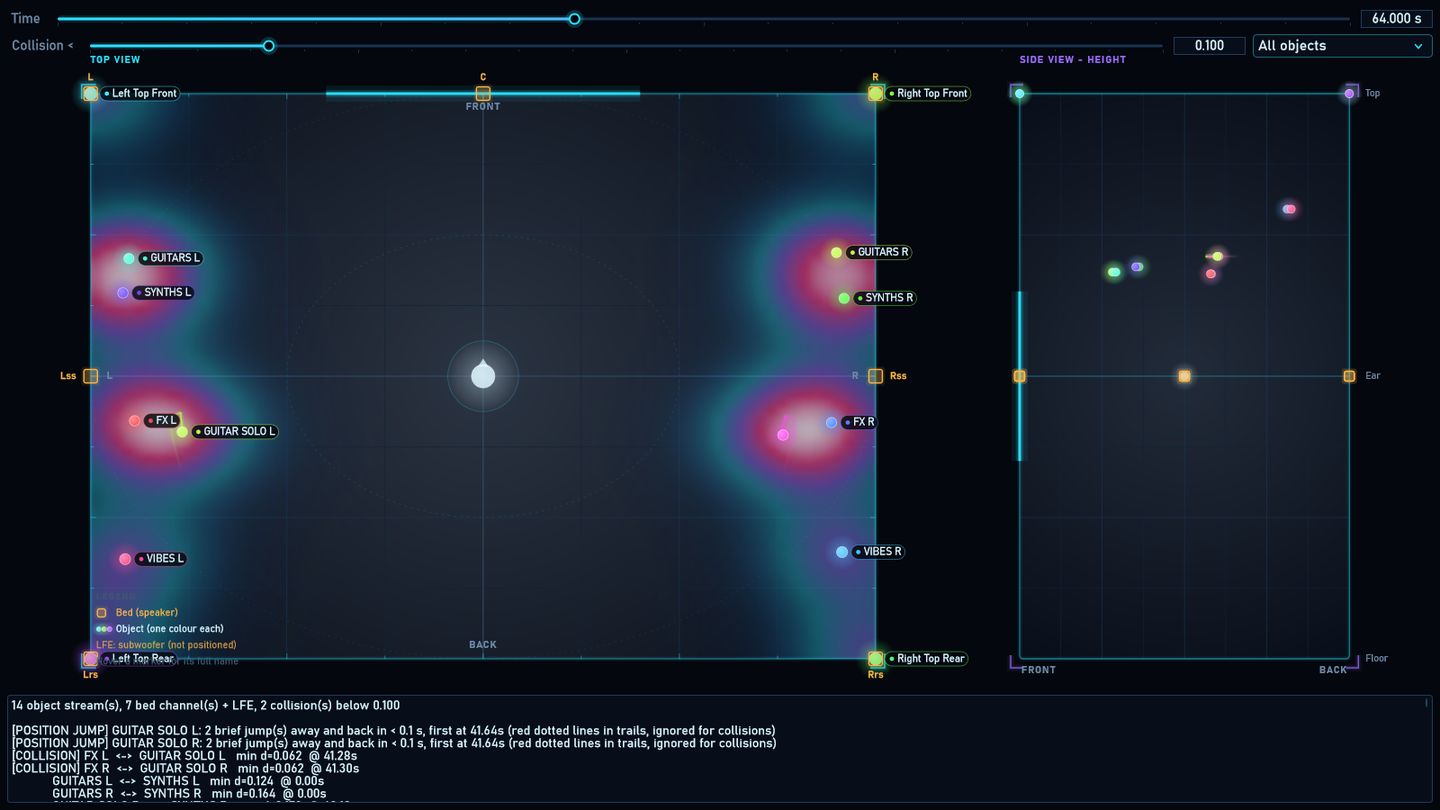The height and width of the screenshot is (810, 1440).
Task: Select the SYNTHS L object dot
Action: (x=123, y=293)
